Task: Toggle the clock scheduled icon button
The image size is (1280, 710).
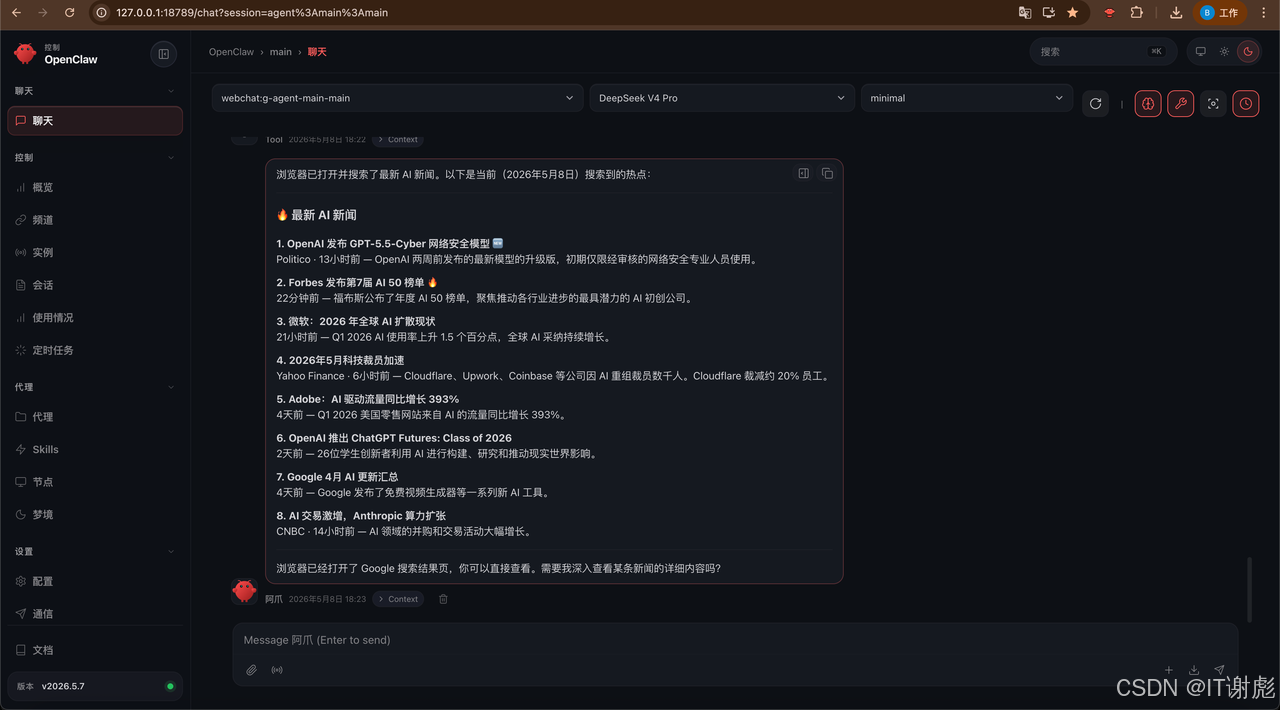Action: tap(1246, 103)
